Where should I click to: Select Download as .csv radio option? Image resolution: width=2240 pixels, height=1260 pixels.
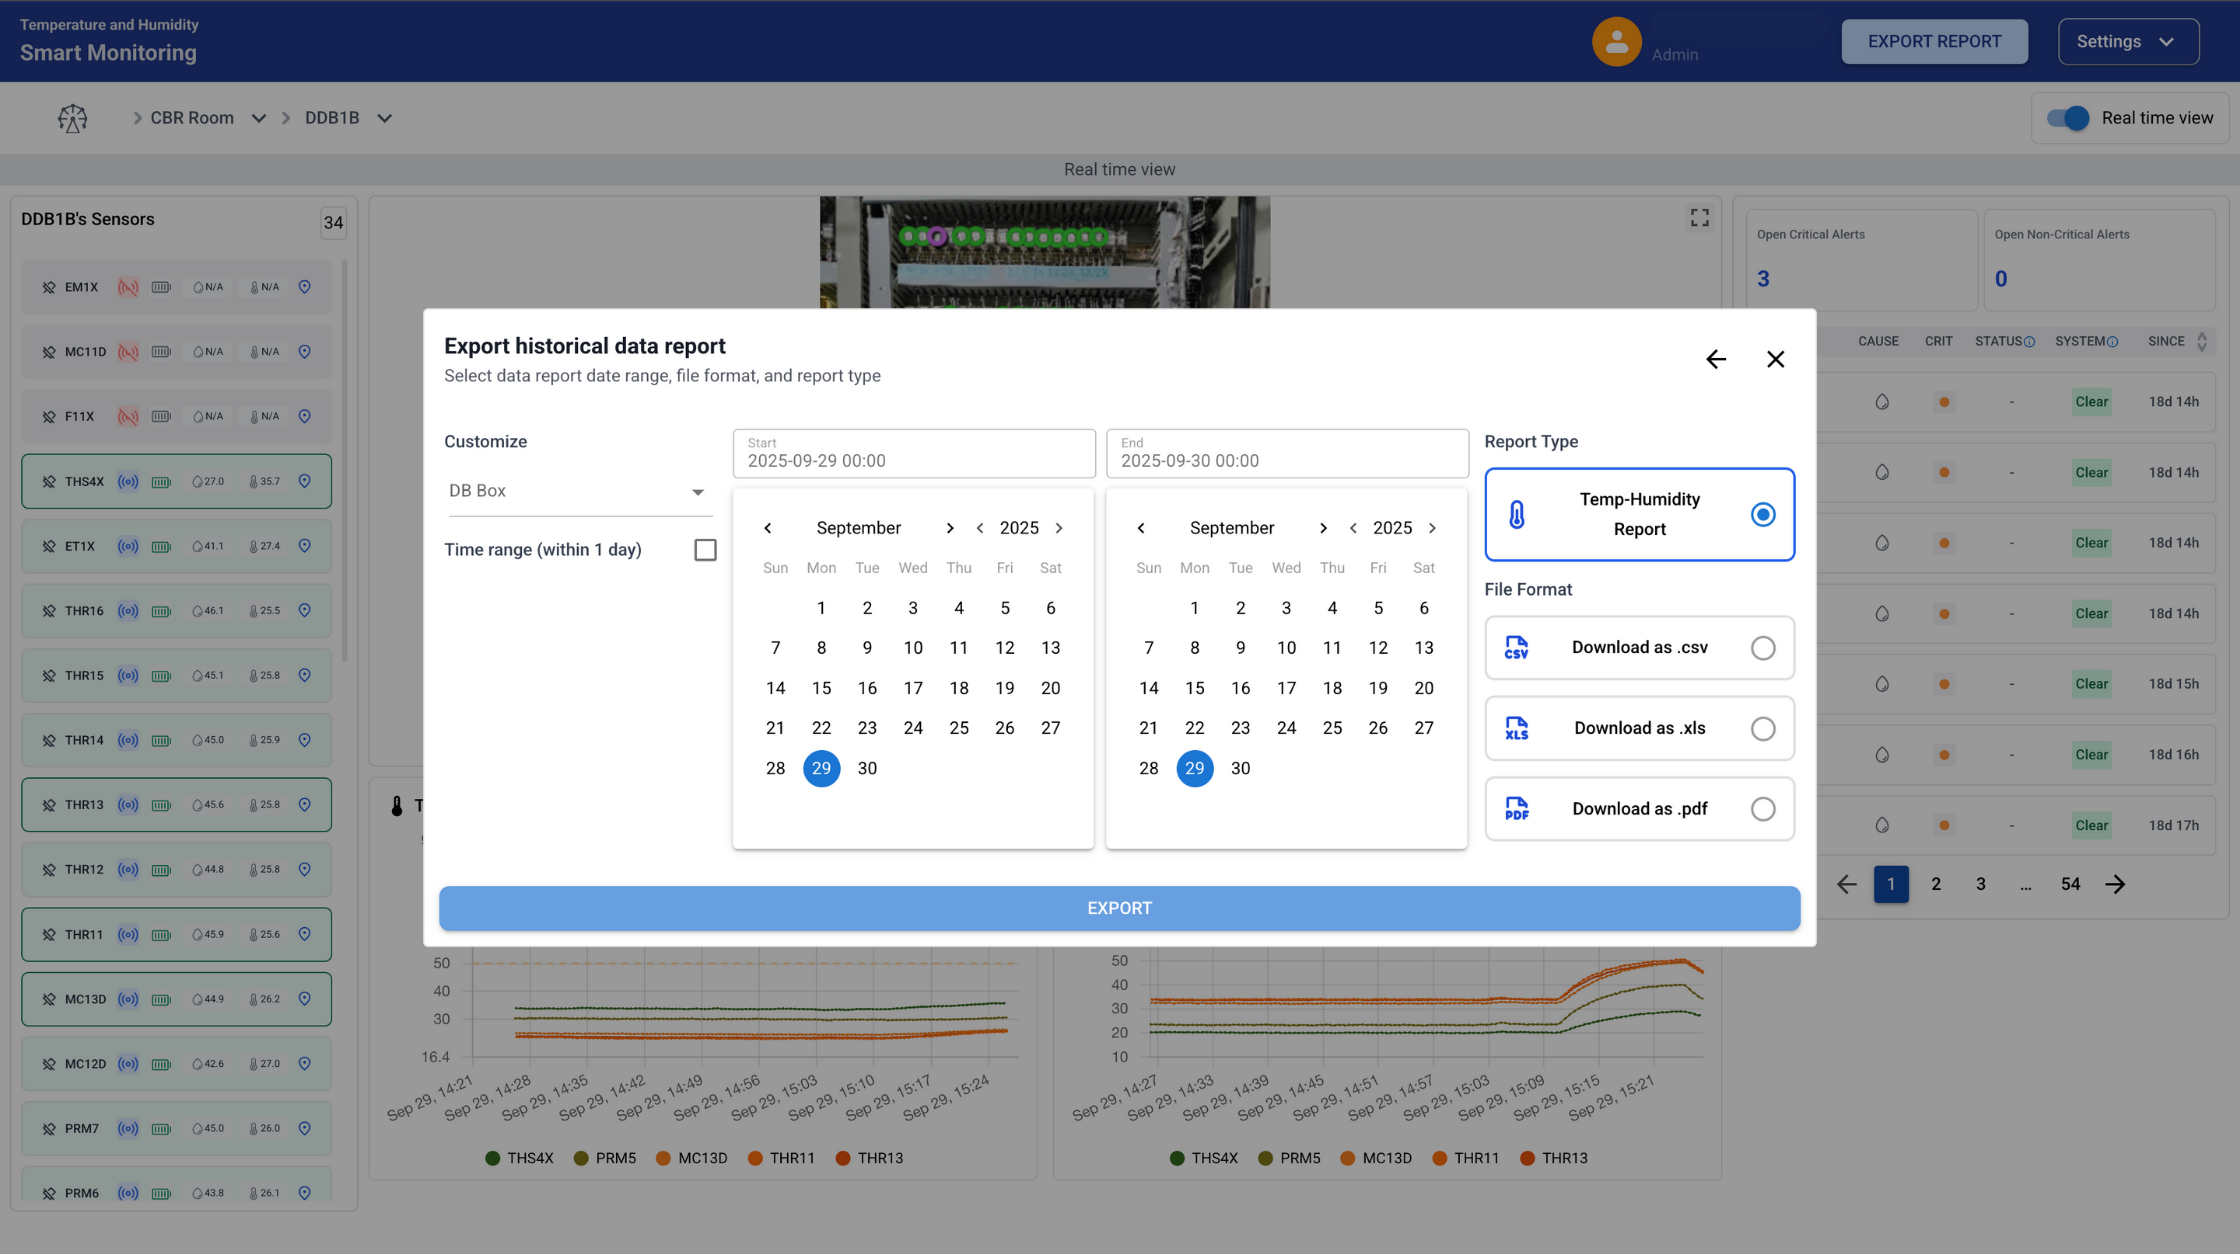click(x=1763, y=648)
